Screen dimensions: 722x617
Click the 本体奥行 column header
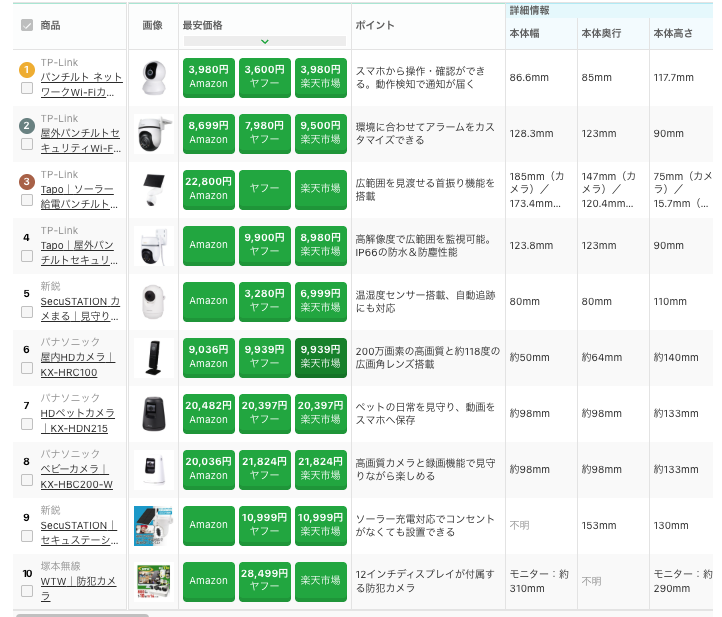[601, 33]
